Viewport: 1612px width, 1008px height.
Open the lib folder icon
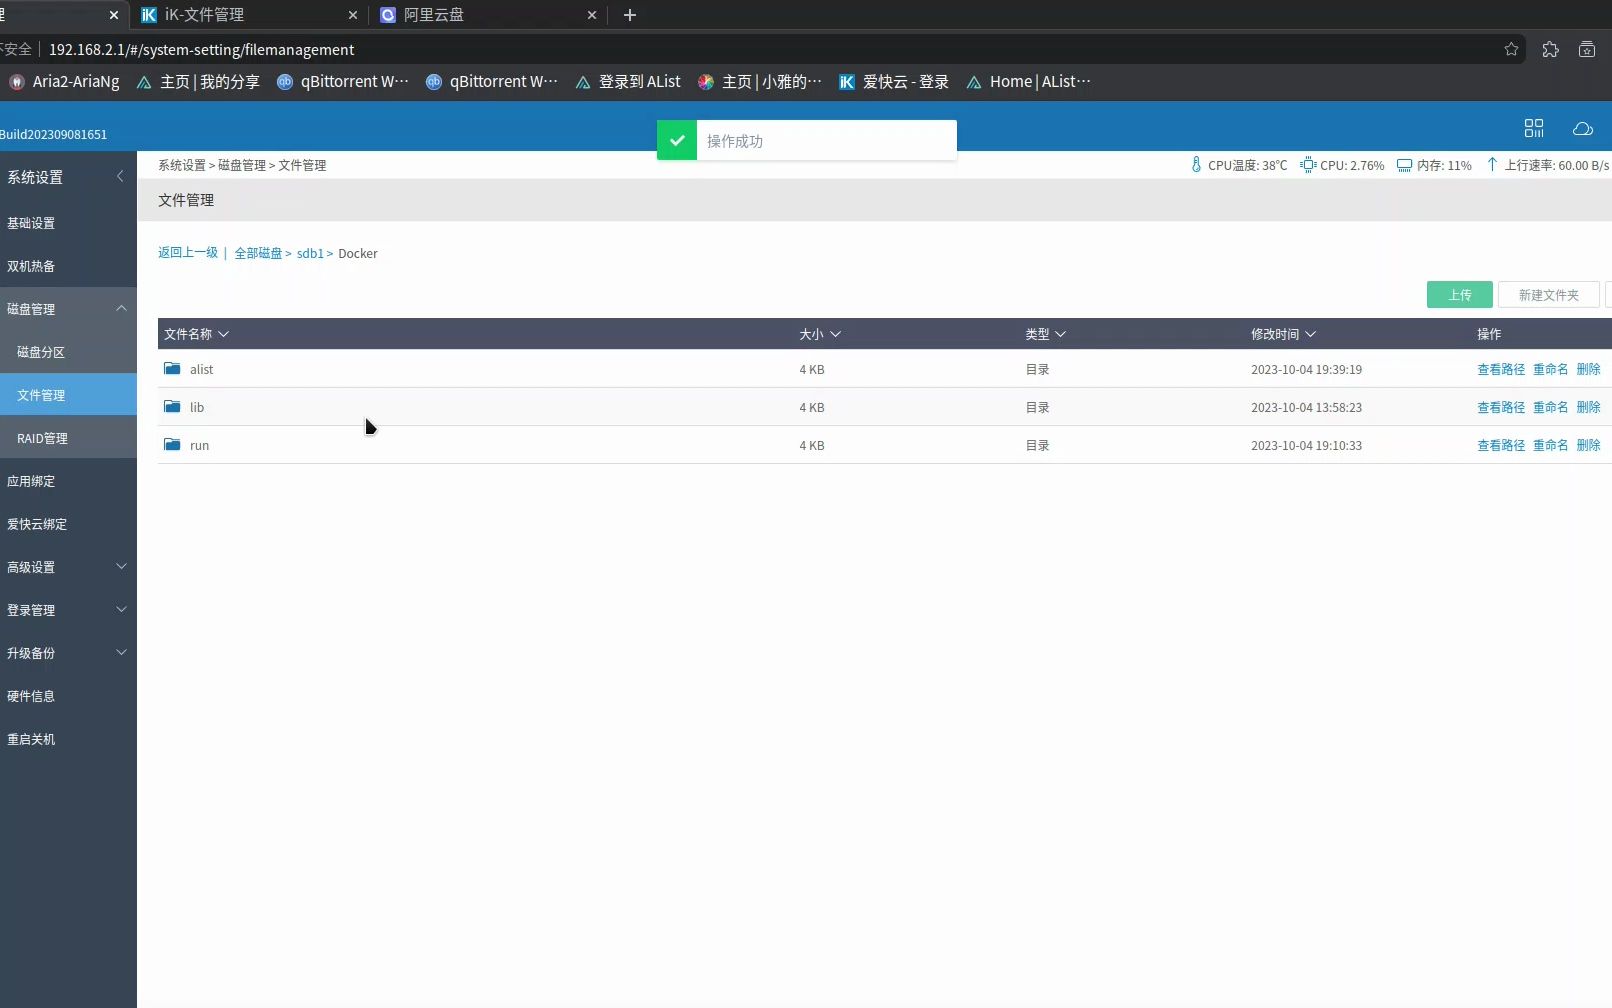tap(172, 407)
